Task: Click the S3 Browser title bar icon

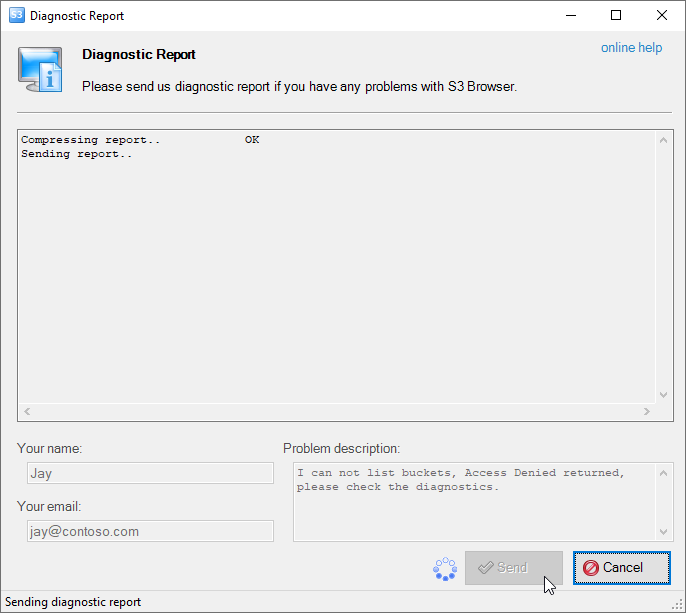Action: pyautogui.click(x=17, y=15)
